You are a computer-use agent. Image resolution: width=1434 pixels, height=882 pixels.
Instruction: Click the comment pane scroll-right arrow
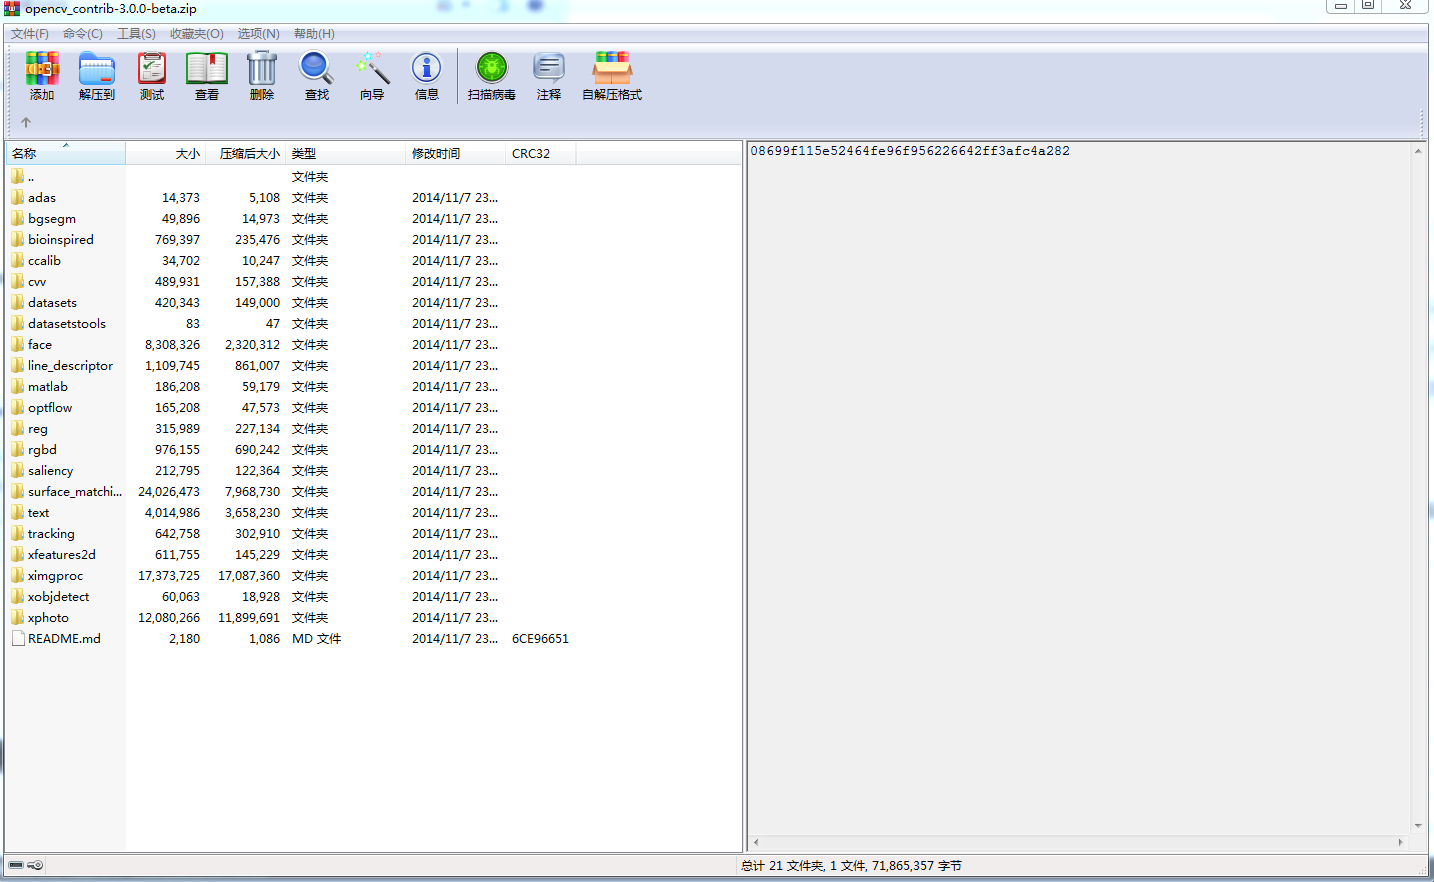point(1400,843)
